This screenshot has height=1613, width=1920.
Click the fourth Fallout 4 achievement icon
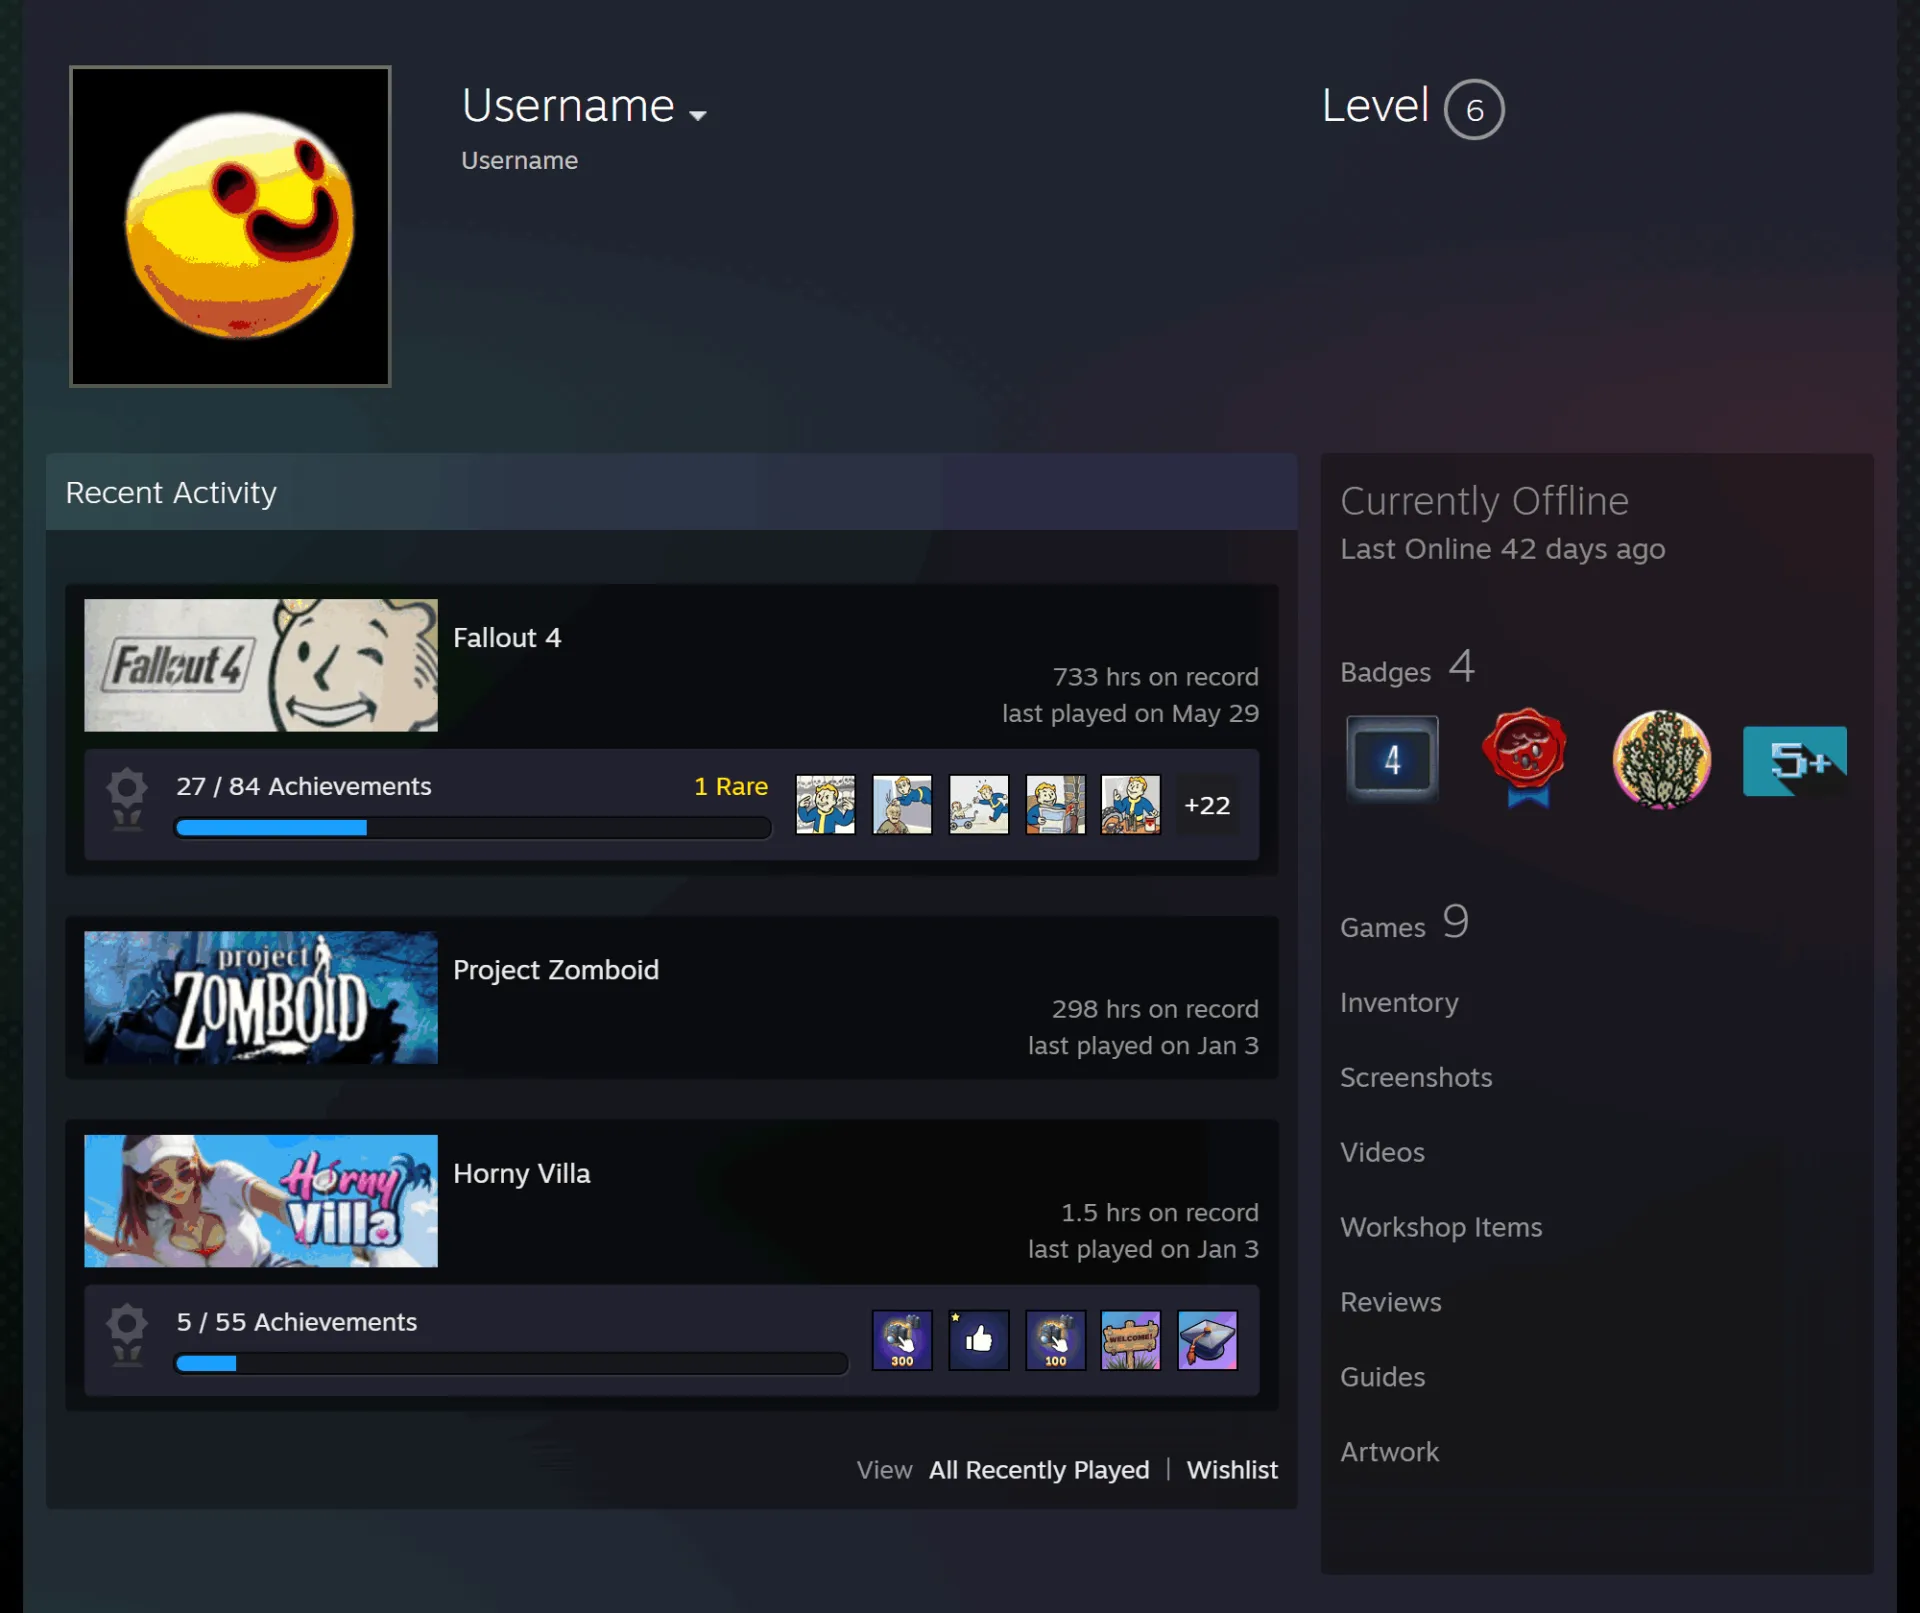[x=1055, y=804]
